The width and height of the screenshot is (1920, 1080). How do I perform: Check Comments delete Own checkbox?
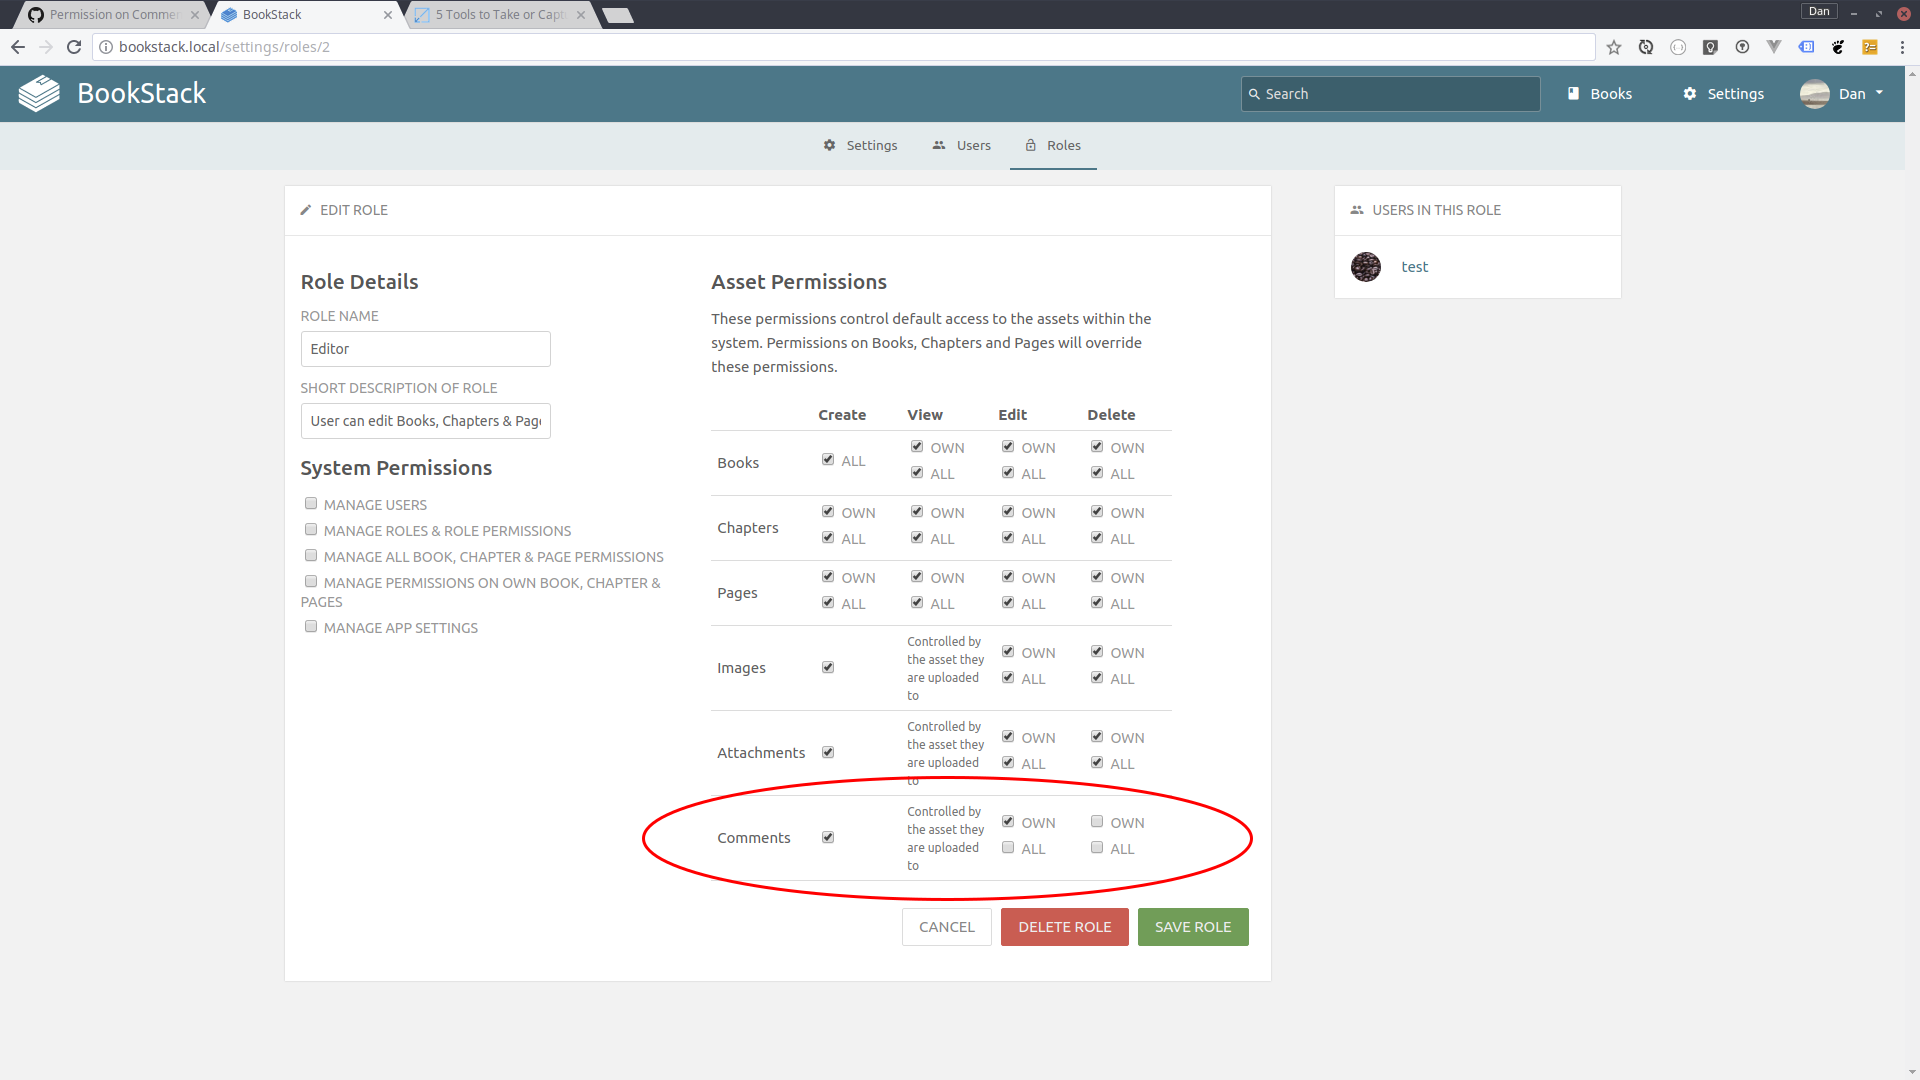pos(1097,822)
